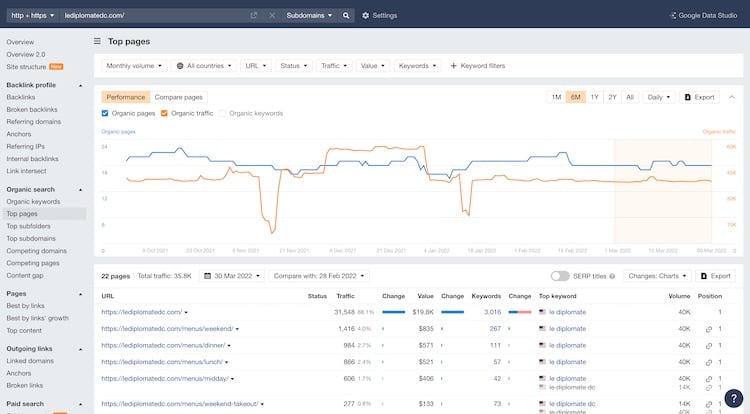Click 3,016 keywords count link
Image resolution: width=750 pixels, height=414 pixels.
[x=492, y=312]
